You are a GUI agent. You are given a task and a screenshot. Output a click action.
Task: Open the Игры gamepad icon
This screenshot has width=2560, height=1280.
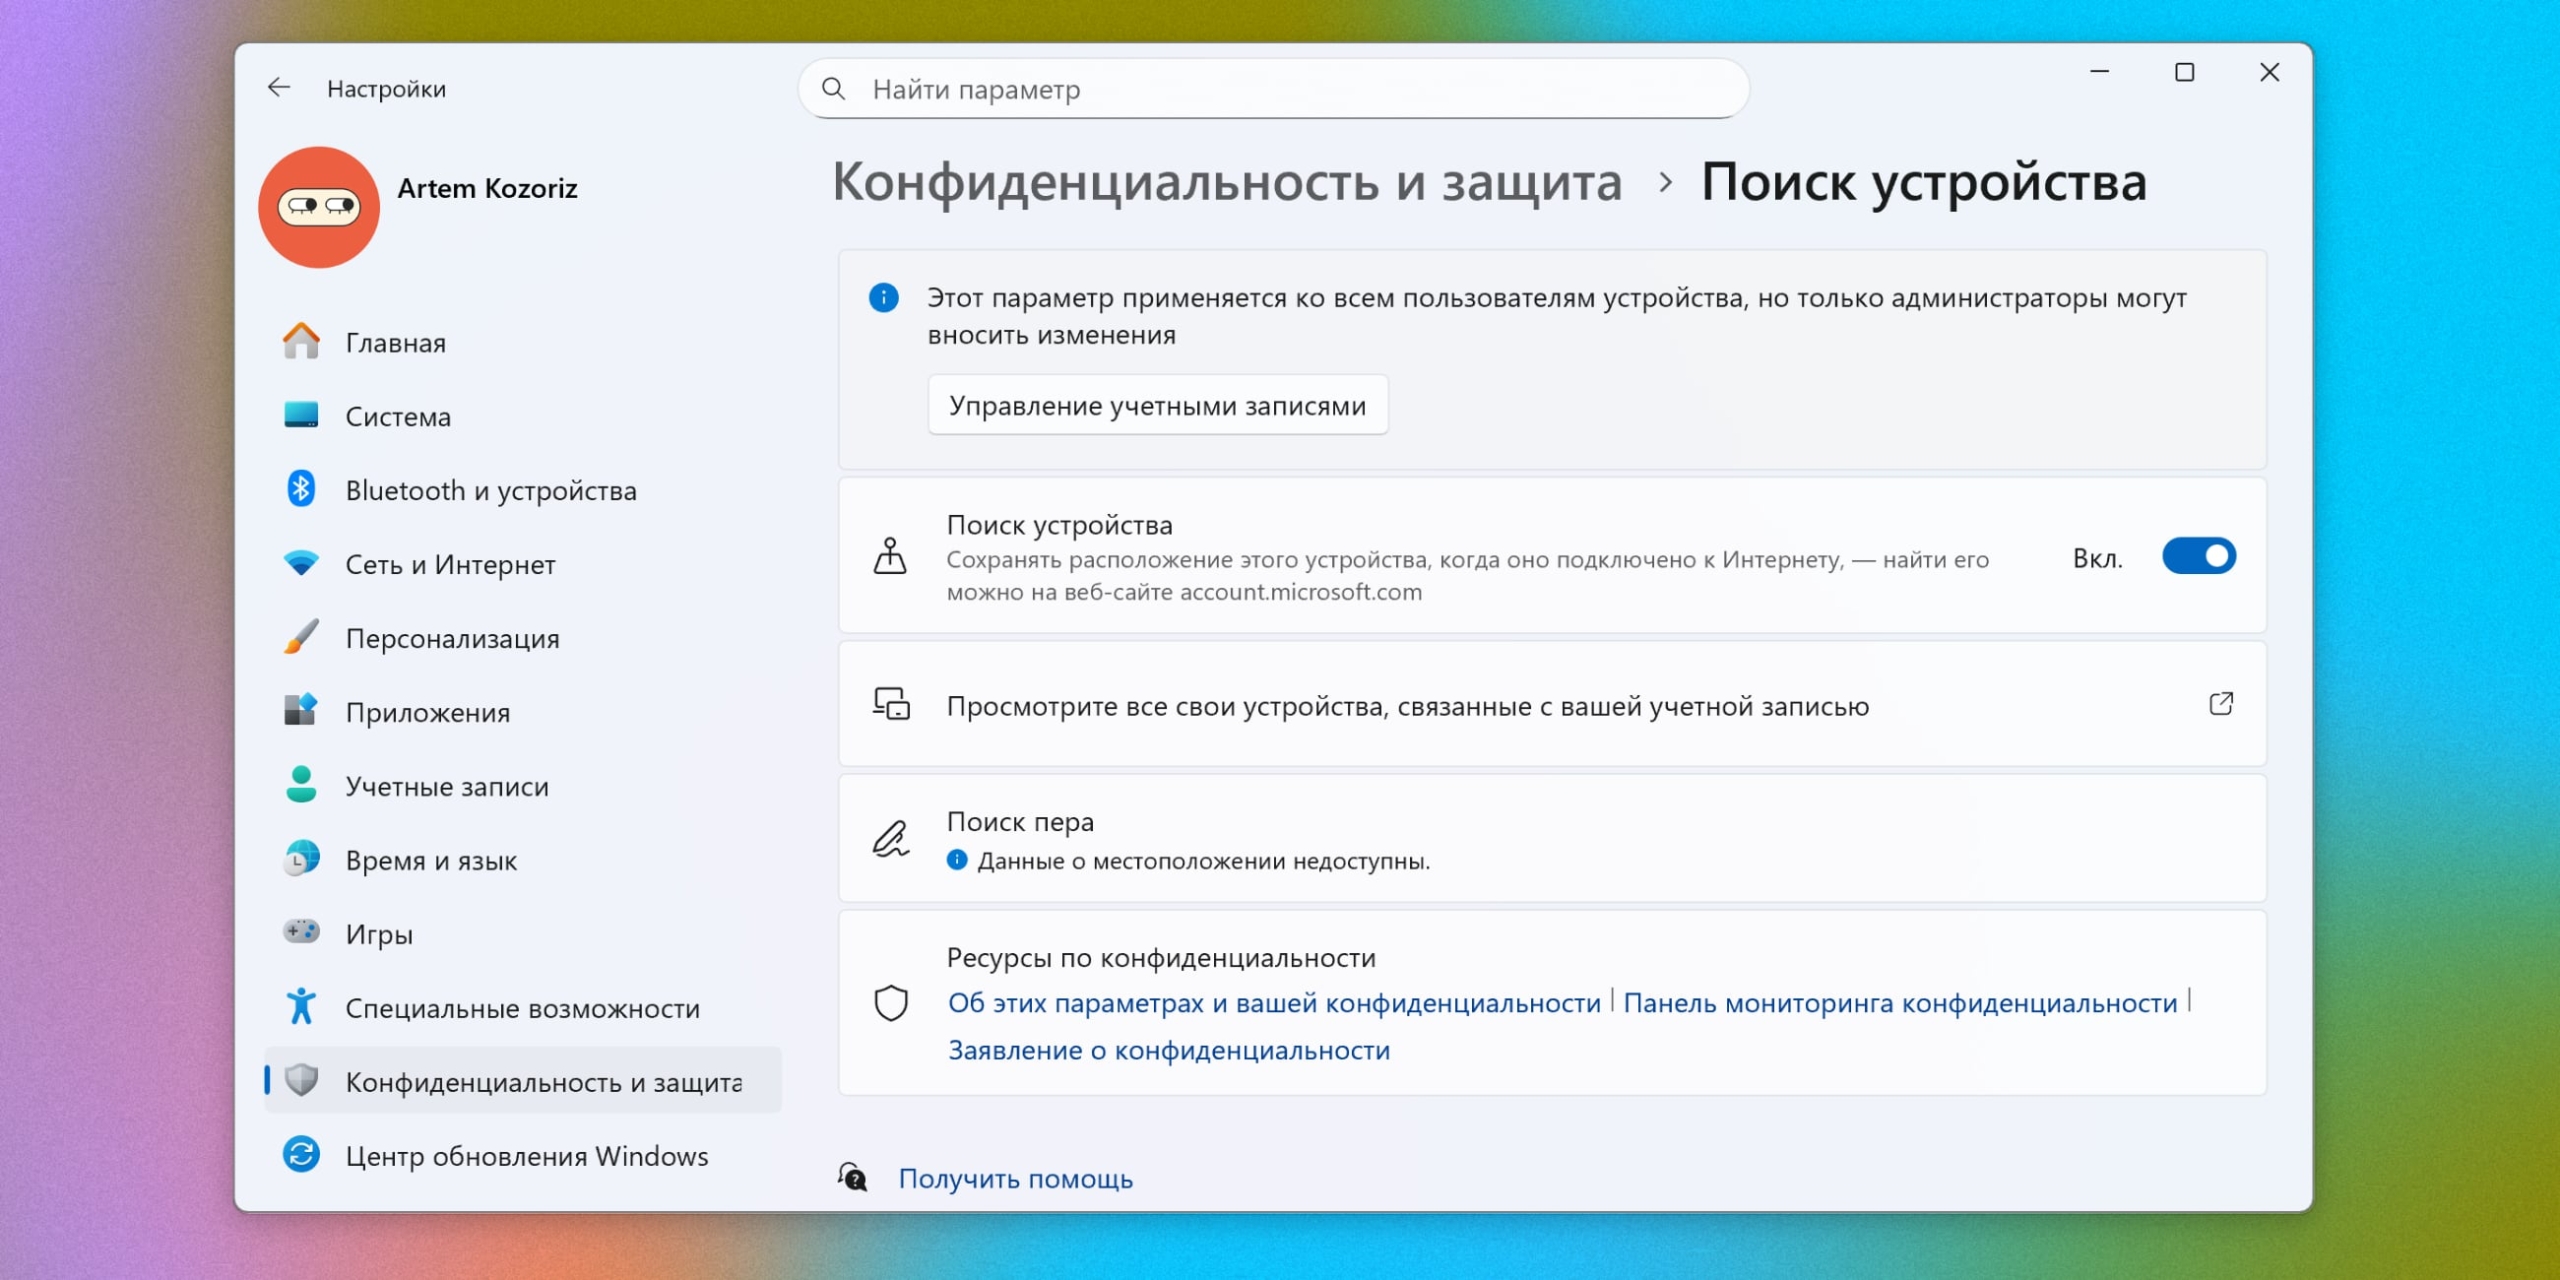[x=303, y=933]
